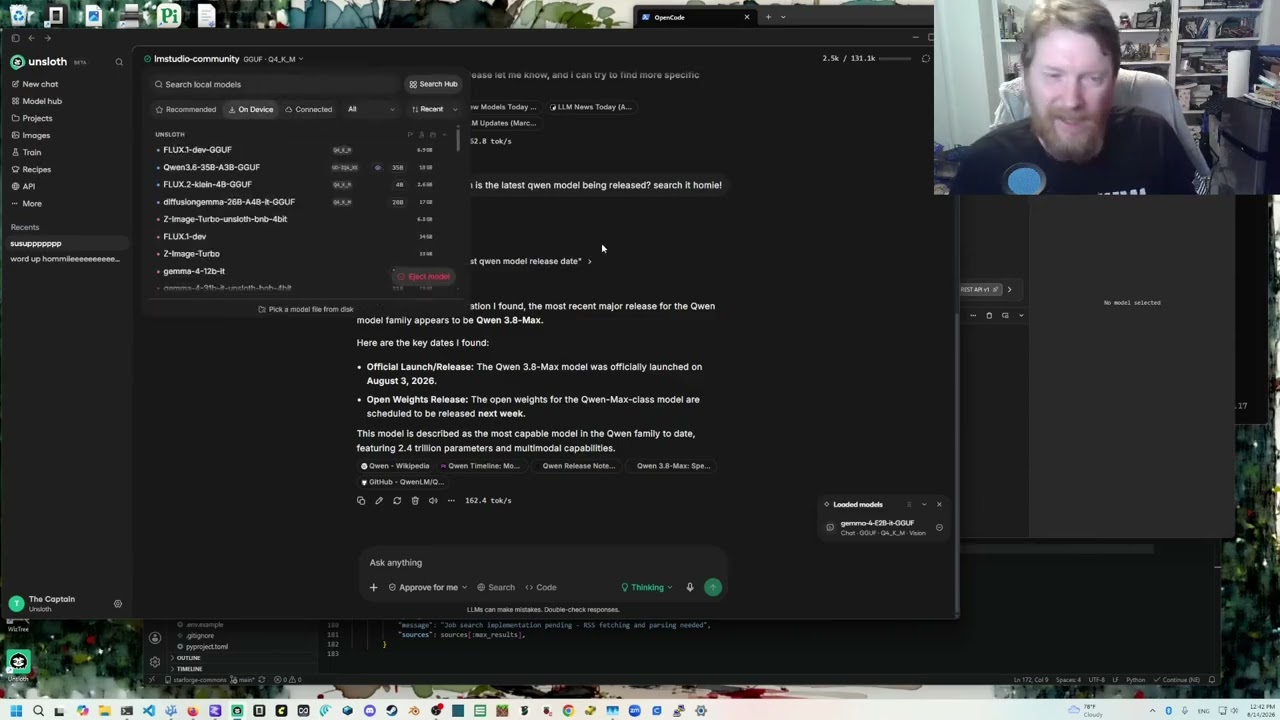Image resolution: width=1280 pixels, height=720 pixels.
Task: Toggle Code tool in composer
Action: pos(540,588)
